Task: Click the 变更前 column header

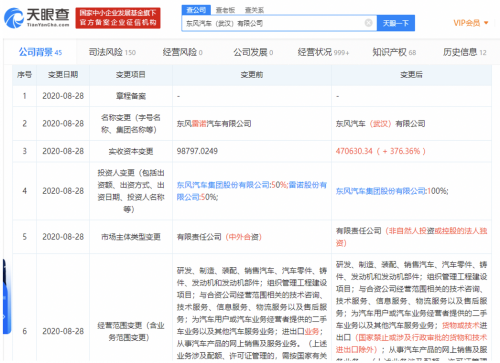Action: pyautogui.click(x=252, y=75)
